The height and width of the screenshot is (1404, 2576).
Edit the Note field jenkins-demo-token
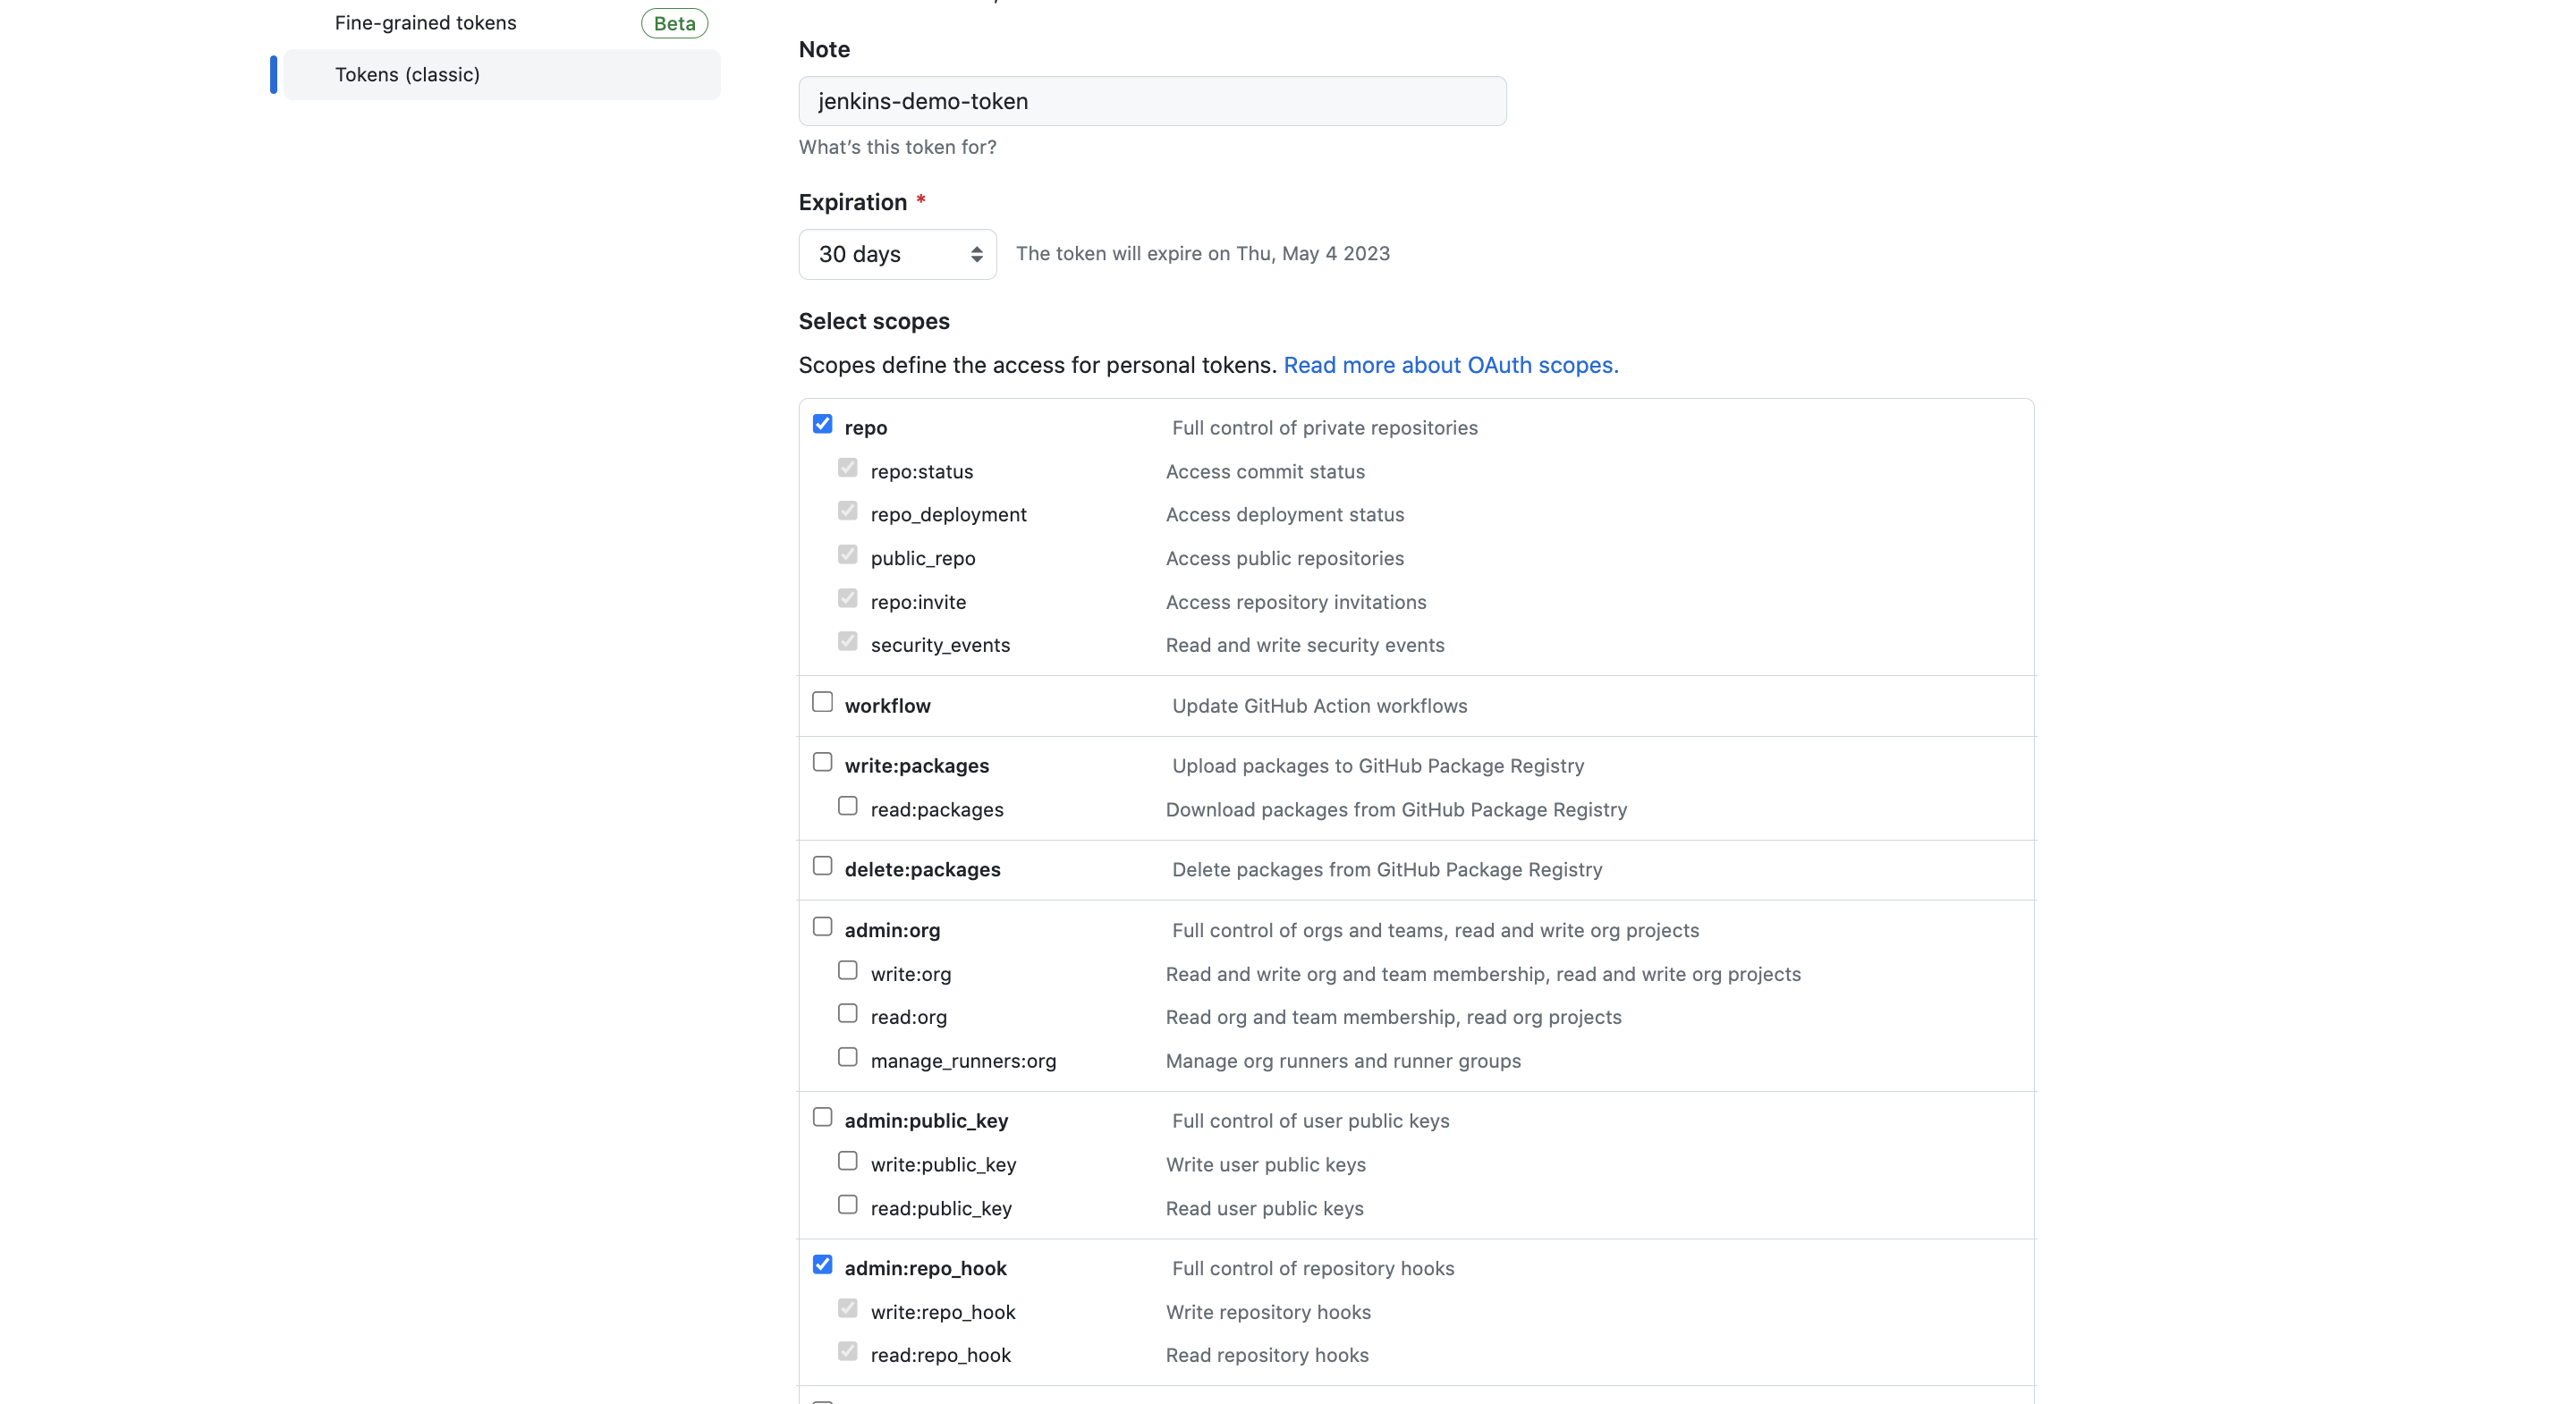(1152, 101)
